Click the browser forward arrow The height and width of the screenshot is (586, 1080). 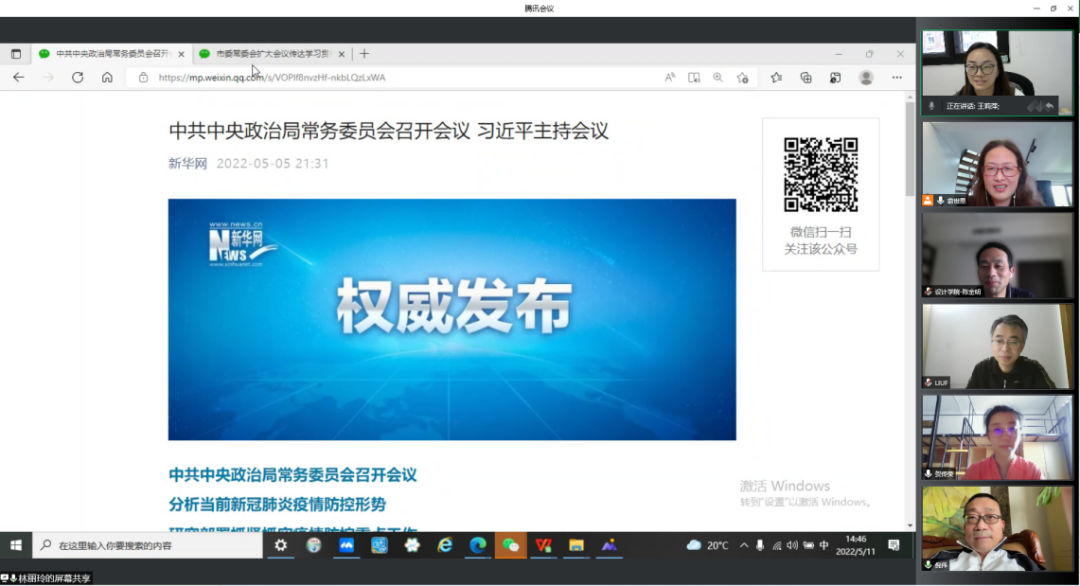[x=48, y=77]
